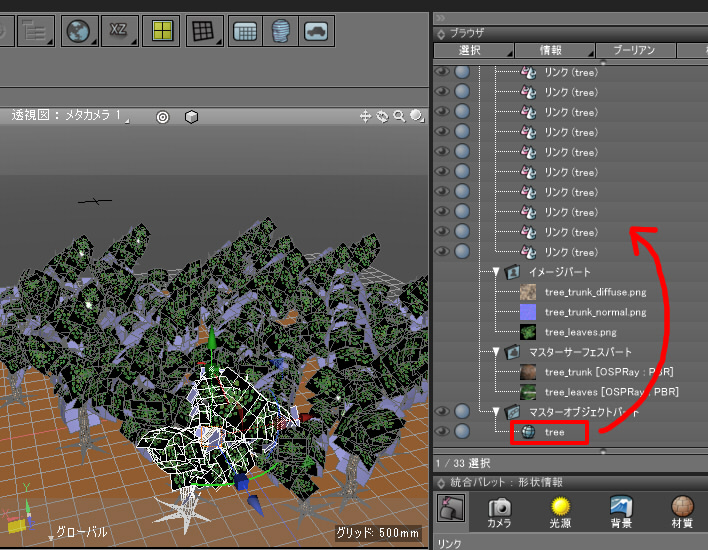Collapse the イメージパート folder
Image resolution: width=708 pixels, height=550 pixels.
(x=497, y=272)
